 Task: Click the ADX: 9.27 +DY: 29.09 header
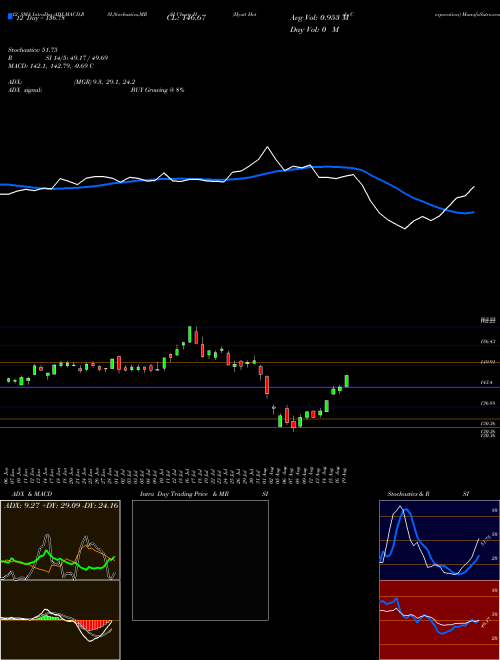[61, 505]
